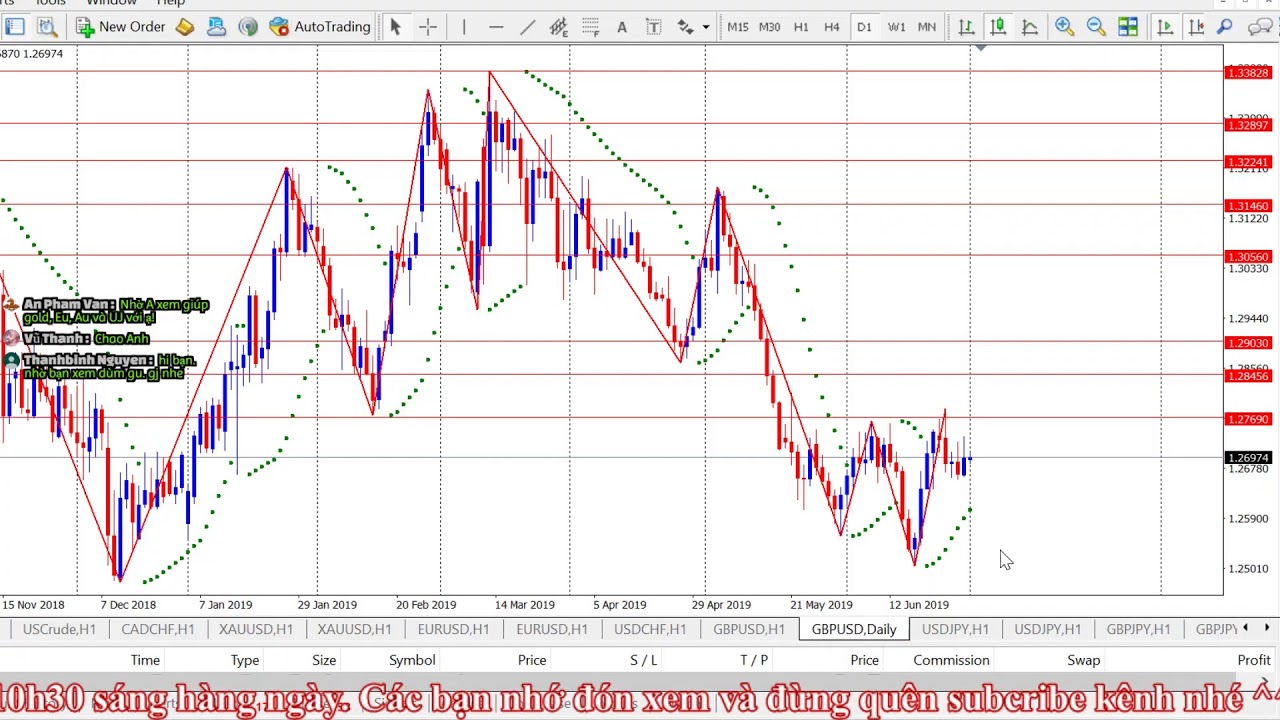This screenshot has height=720, width=1280.
Task: Switch to CADCHF,H1 chart tab
Action: (x=157, y=629)
